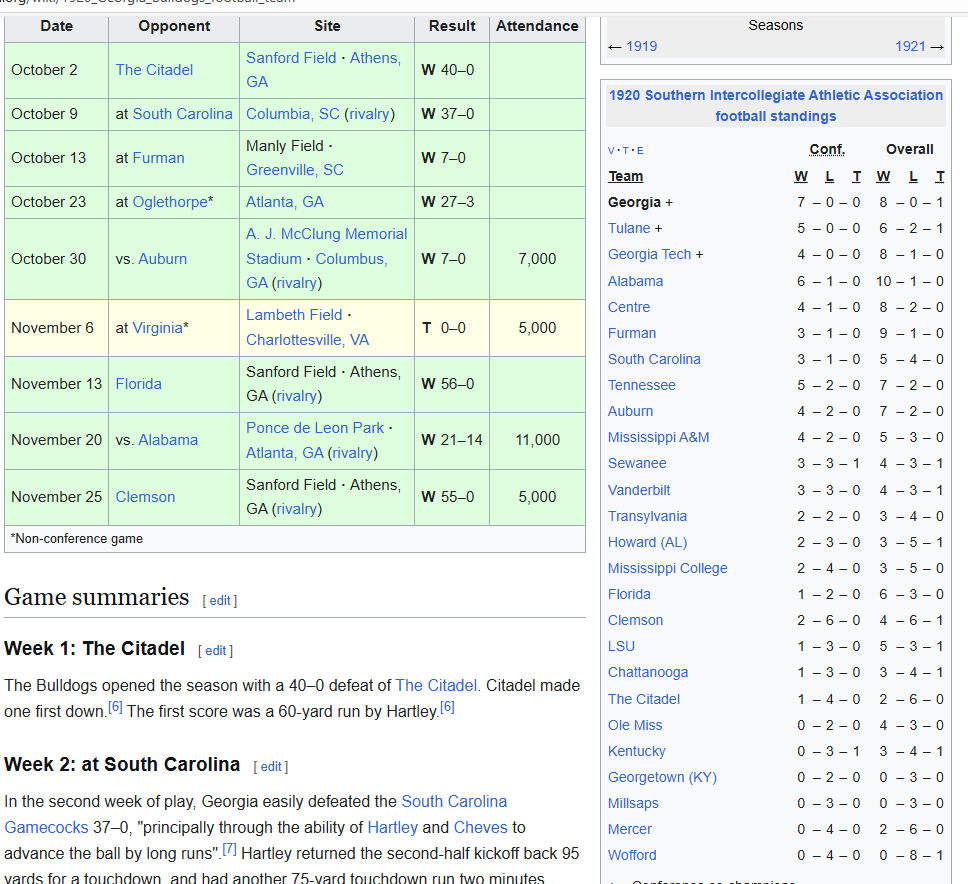Click the V (view template) link in standings
The height and width of the screenshot is (884, 968).
611,151
